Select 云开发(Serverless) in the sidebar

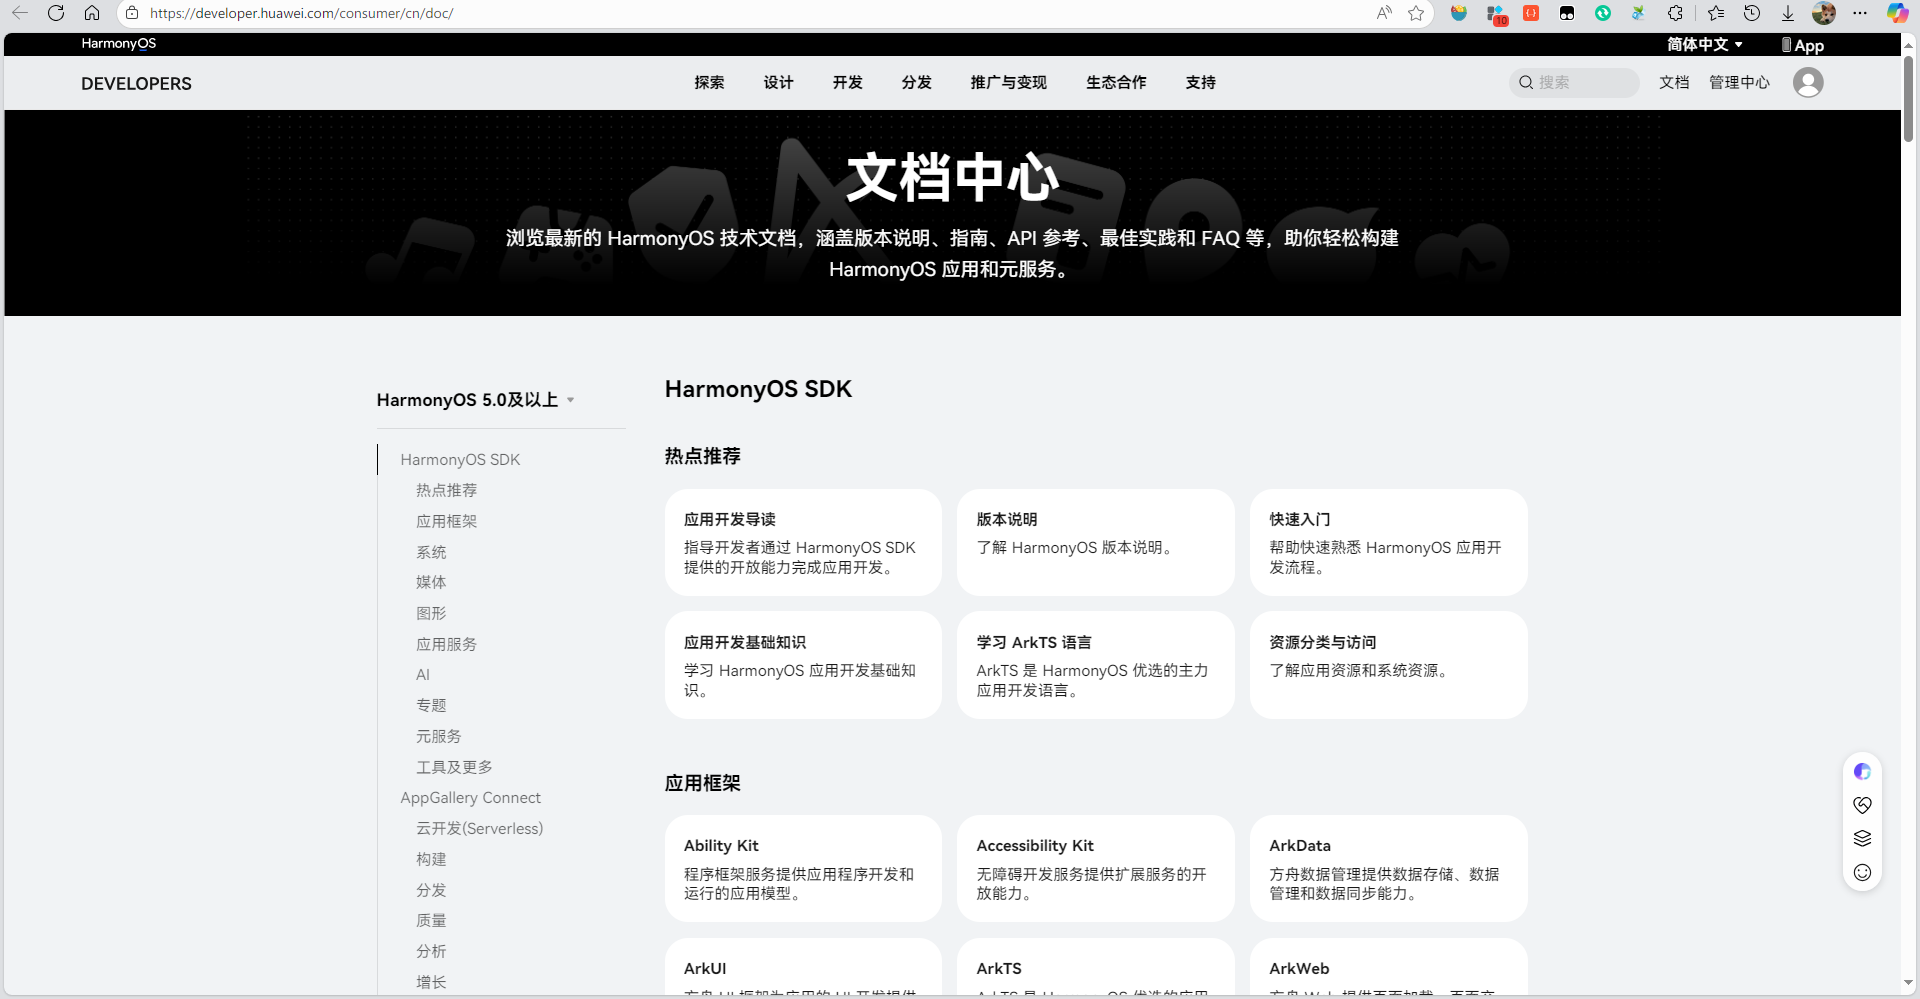(479, 828)
